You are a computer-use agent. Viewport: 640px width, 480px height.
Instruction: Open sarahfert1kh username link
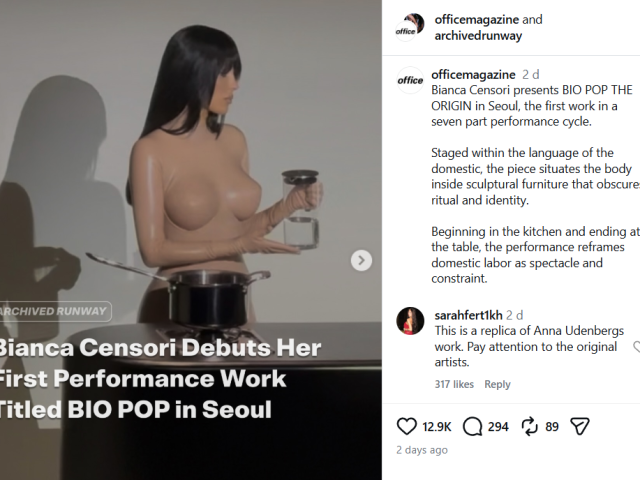point(469,315)
